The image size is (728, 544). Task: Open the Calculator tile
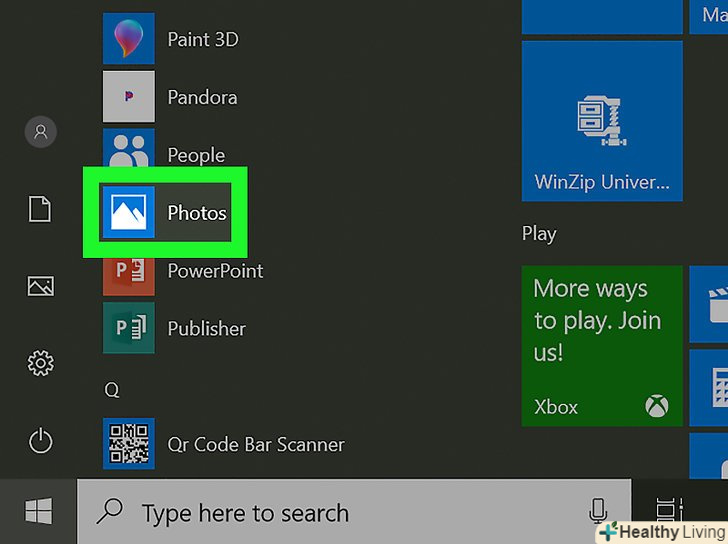pyautogui.click(x=708, y=388)
